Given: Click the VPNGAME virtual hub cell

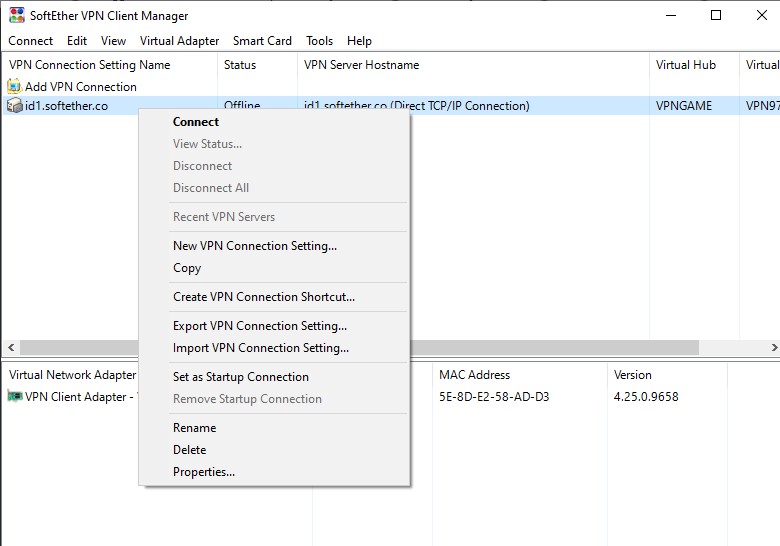Looking at the screenshot, I should tap(683, 106).
